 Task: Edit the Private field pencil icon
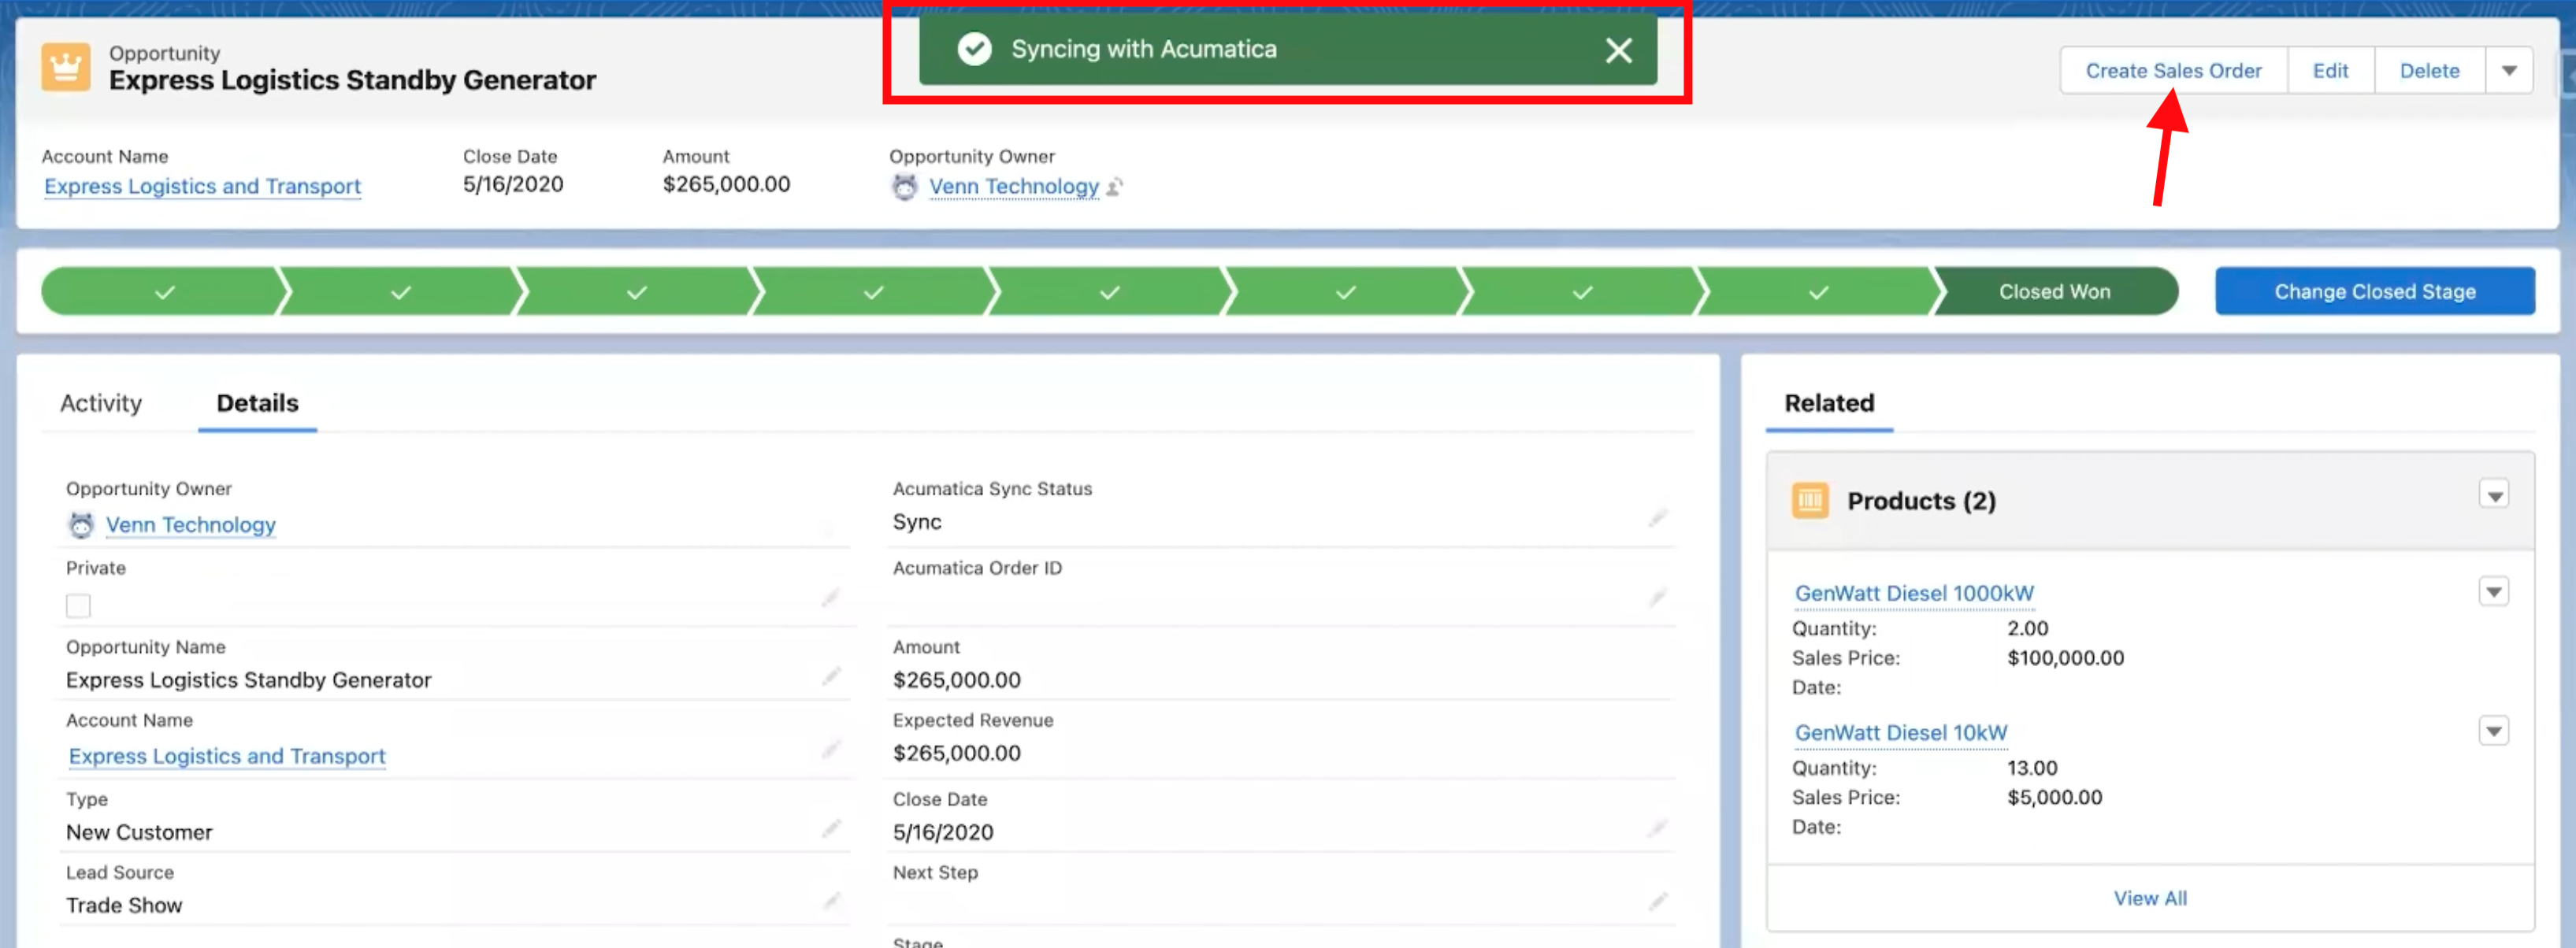click(x=830, y=598)
